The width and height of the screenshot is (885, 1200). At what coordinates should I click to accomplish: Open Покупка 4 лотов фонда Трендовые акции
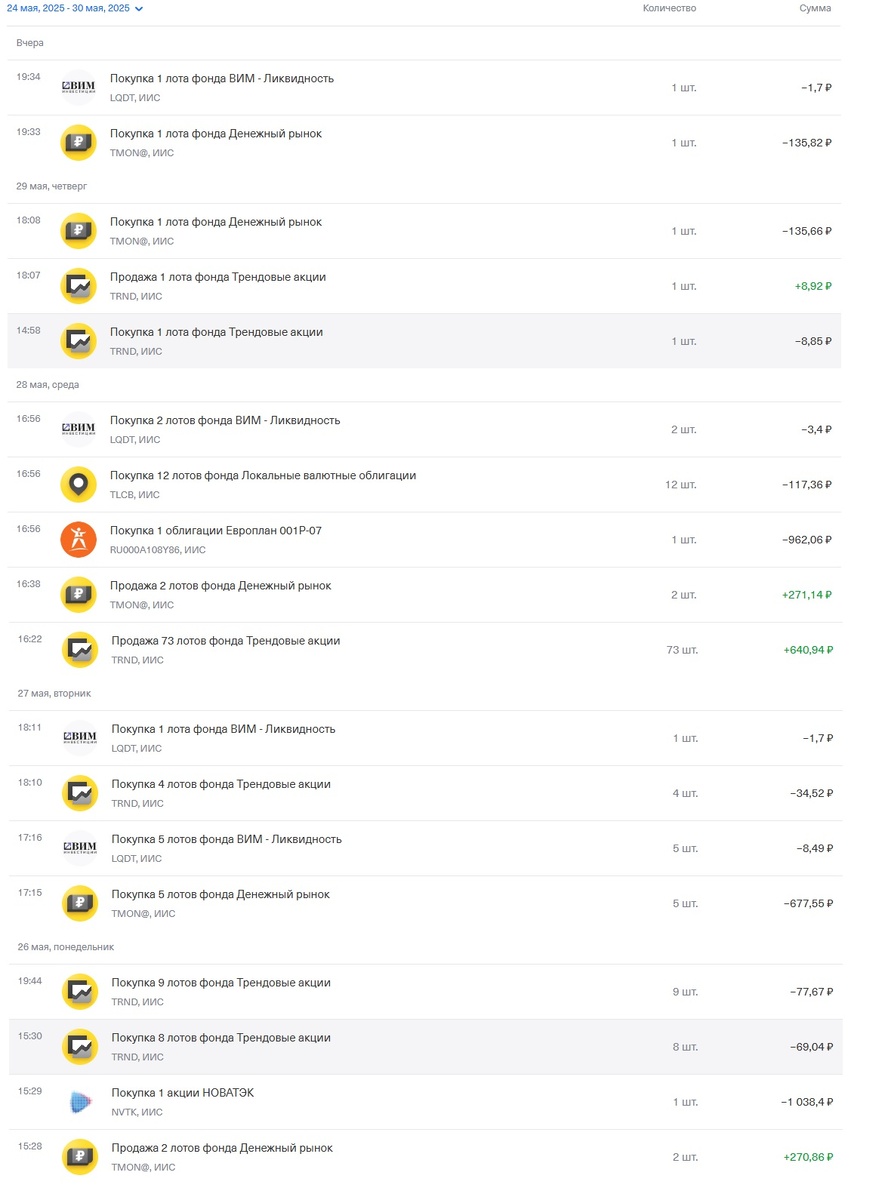coord(425,793)
